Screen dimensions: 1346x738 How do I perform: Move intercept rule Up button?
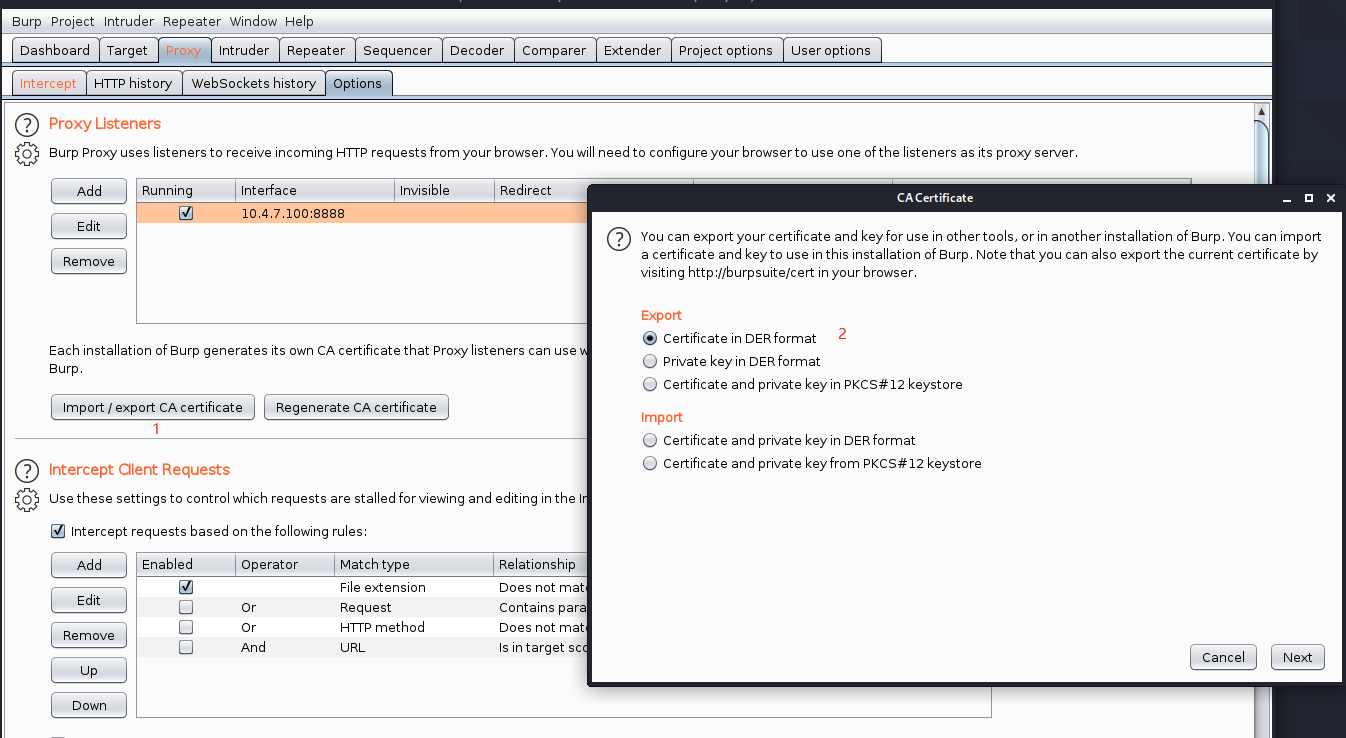click(89, 670)
